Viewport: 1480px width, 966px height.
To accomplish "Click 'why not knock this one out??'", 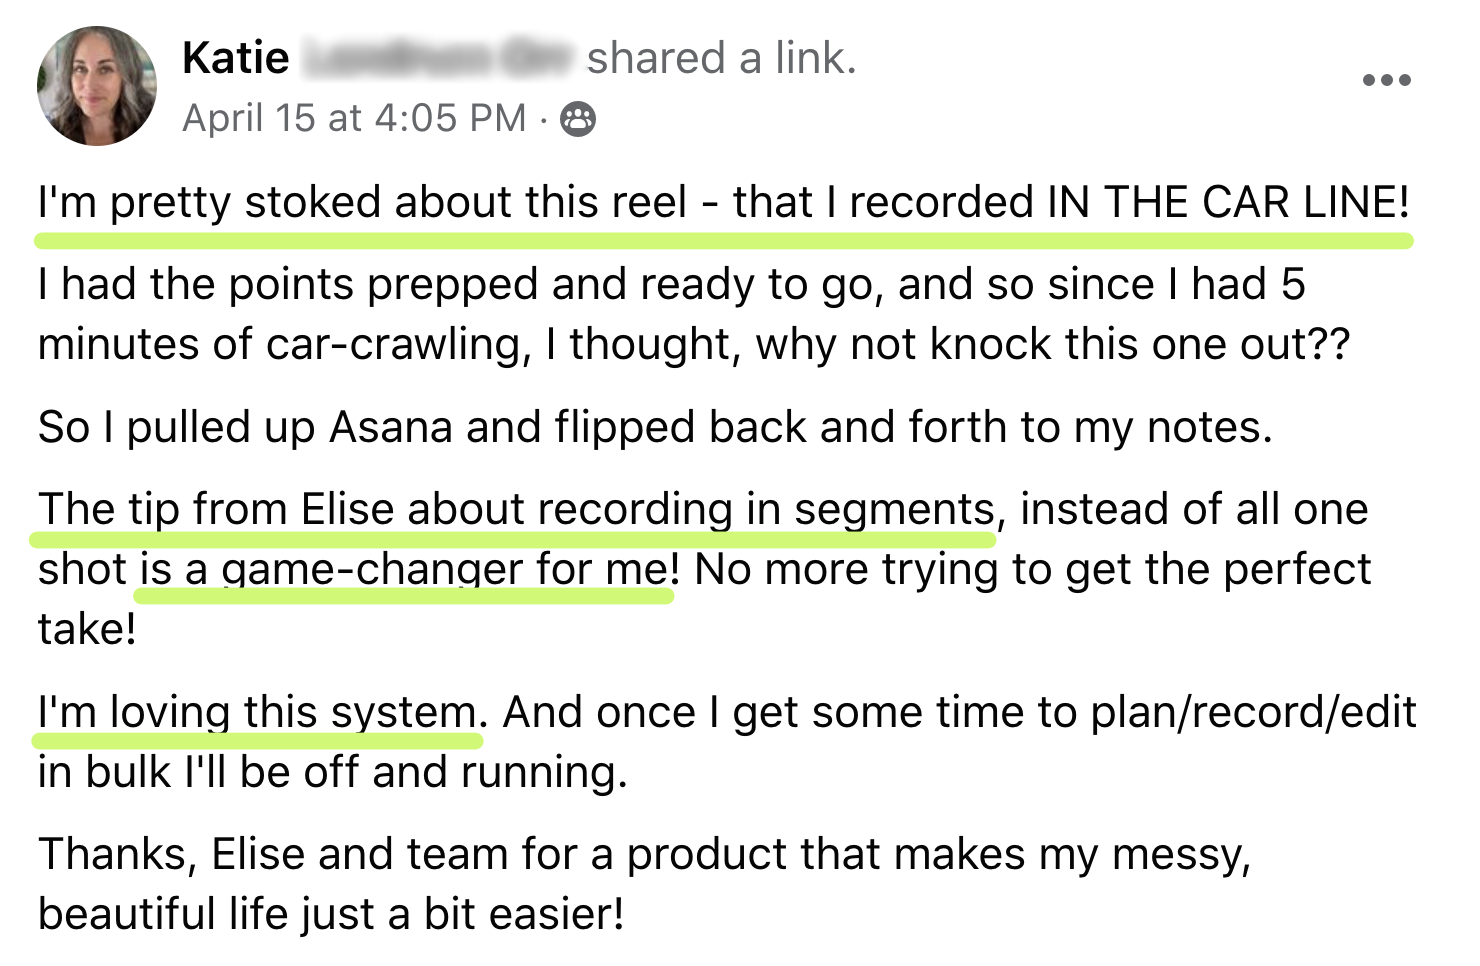I will 1053,344.
